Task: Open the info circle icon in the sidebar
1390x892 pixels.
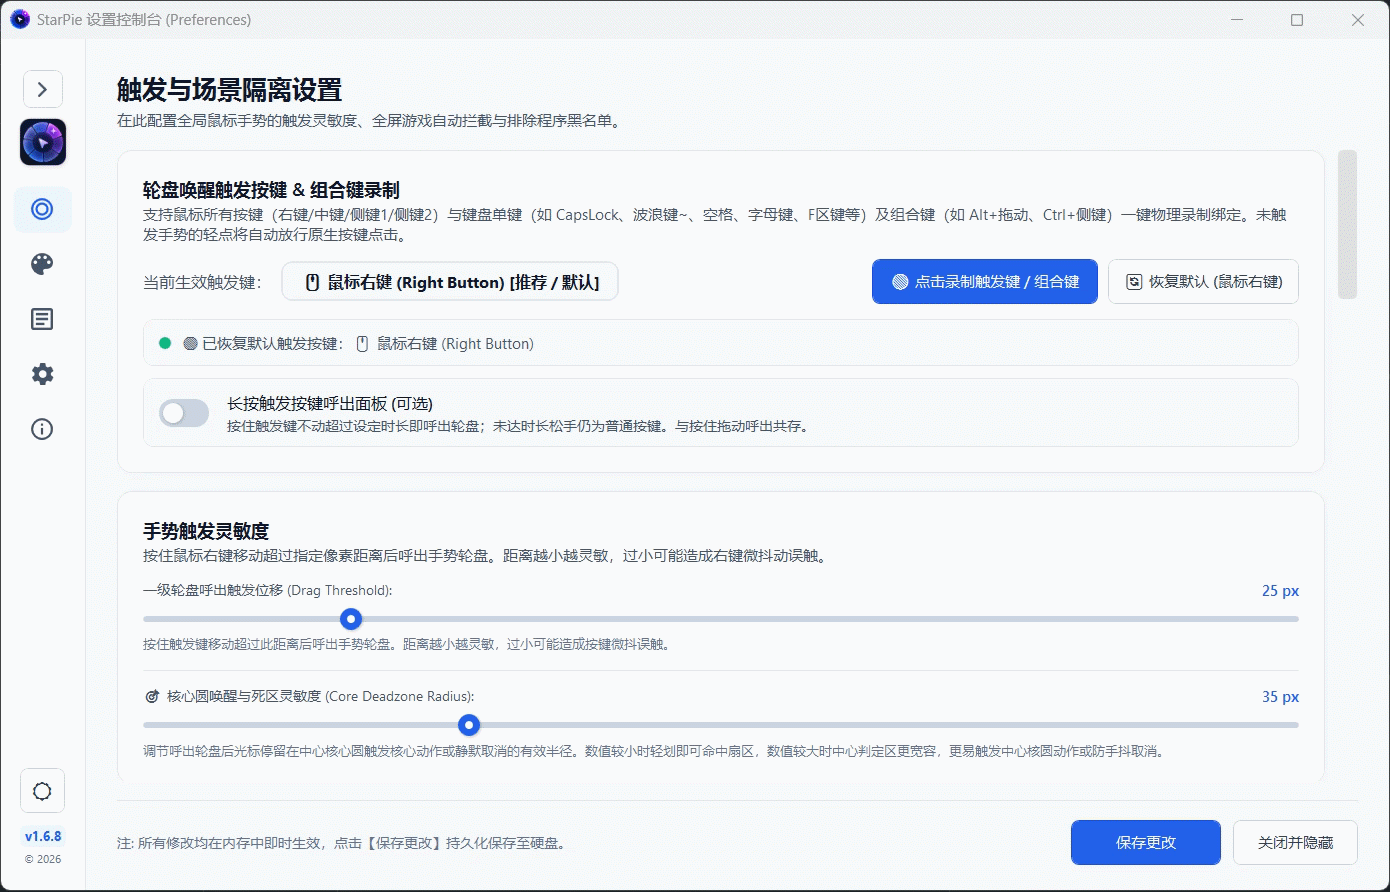Action: [x=42, y=429]
